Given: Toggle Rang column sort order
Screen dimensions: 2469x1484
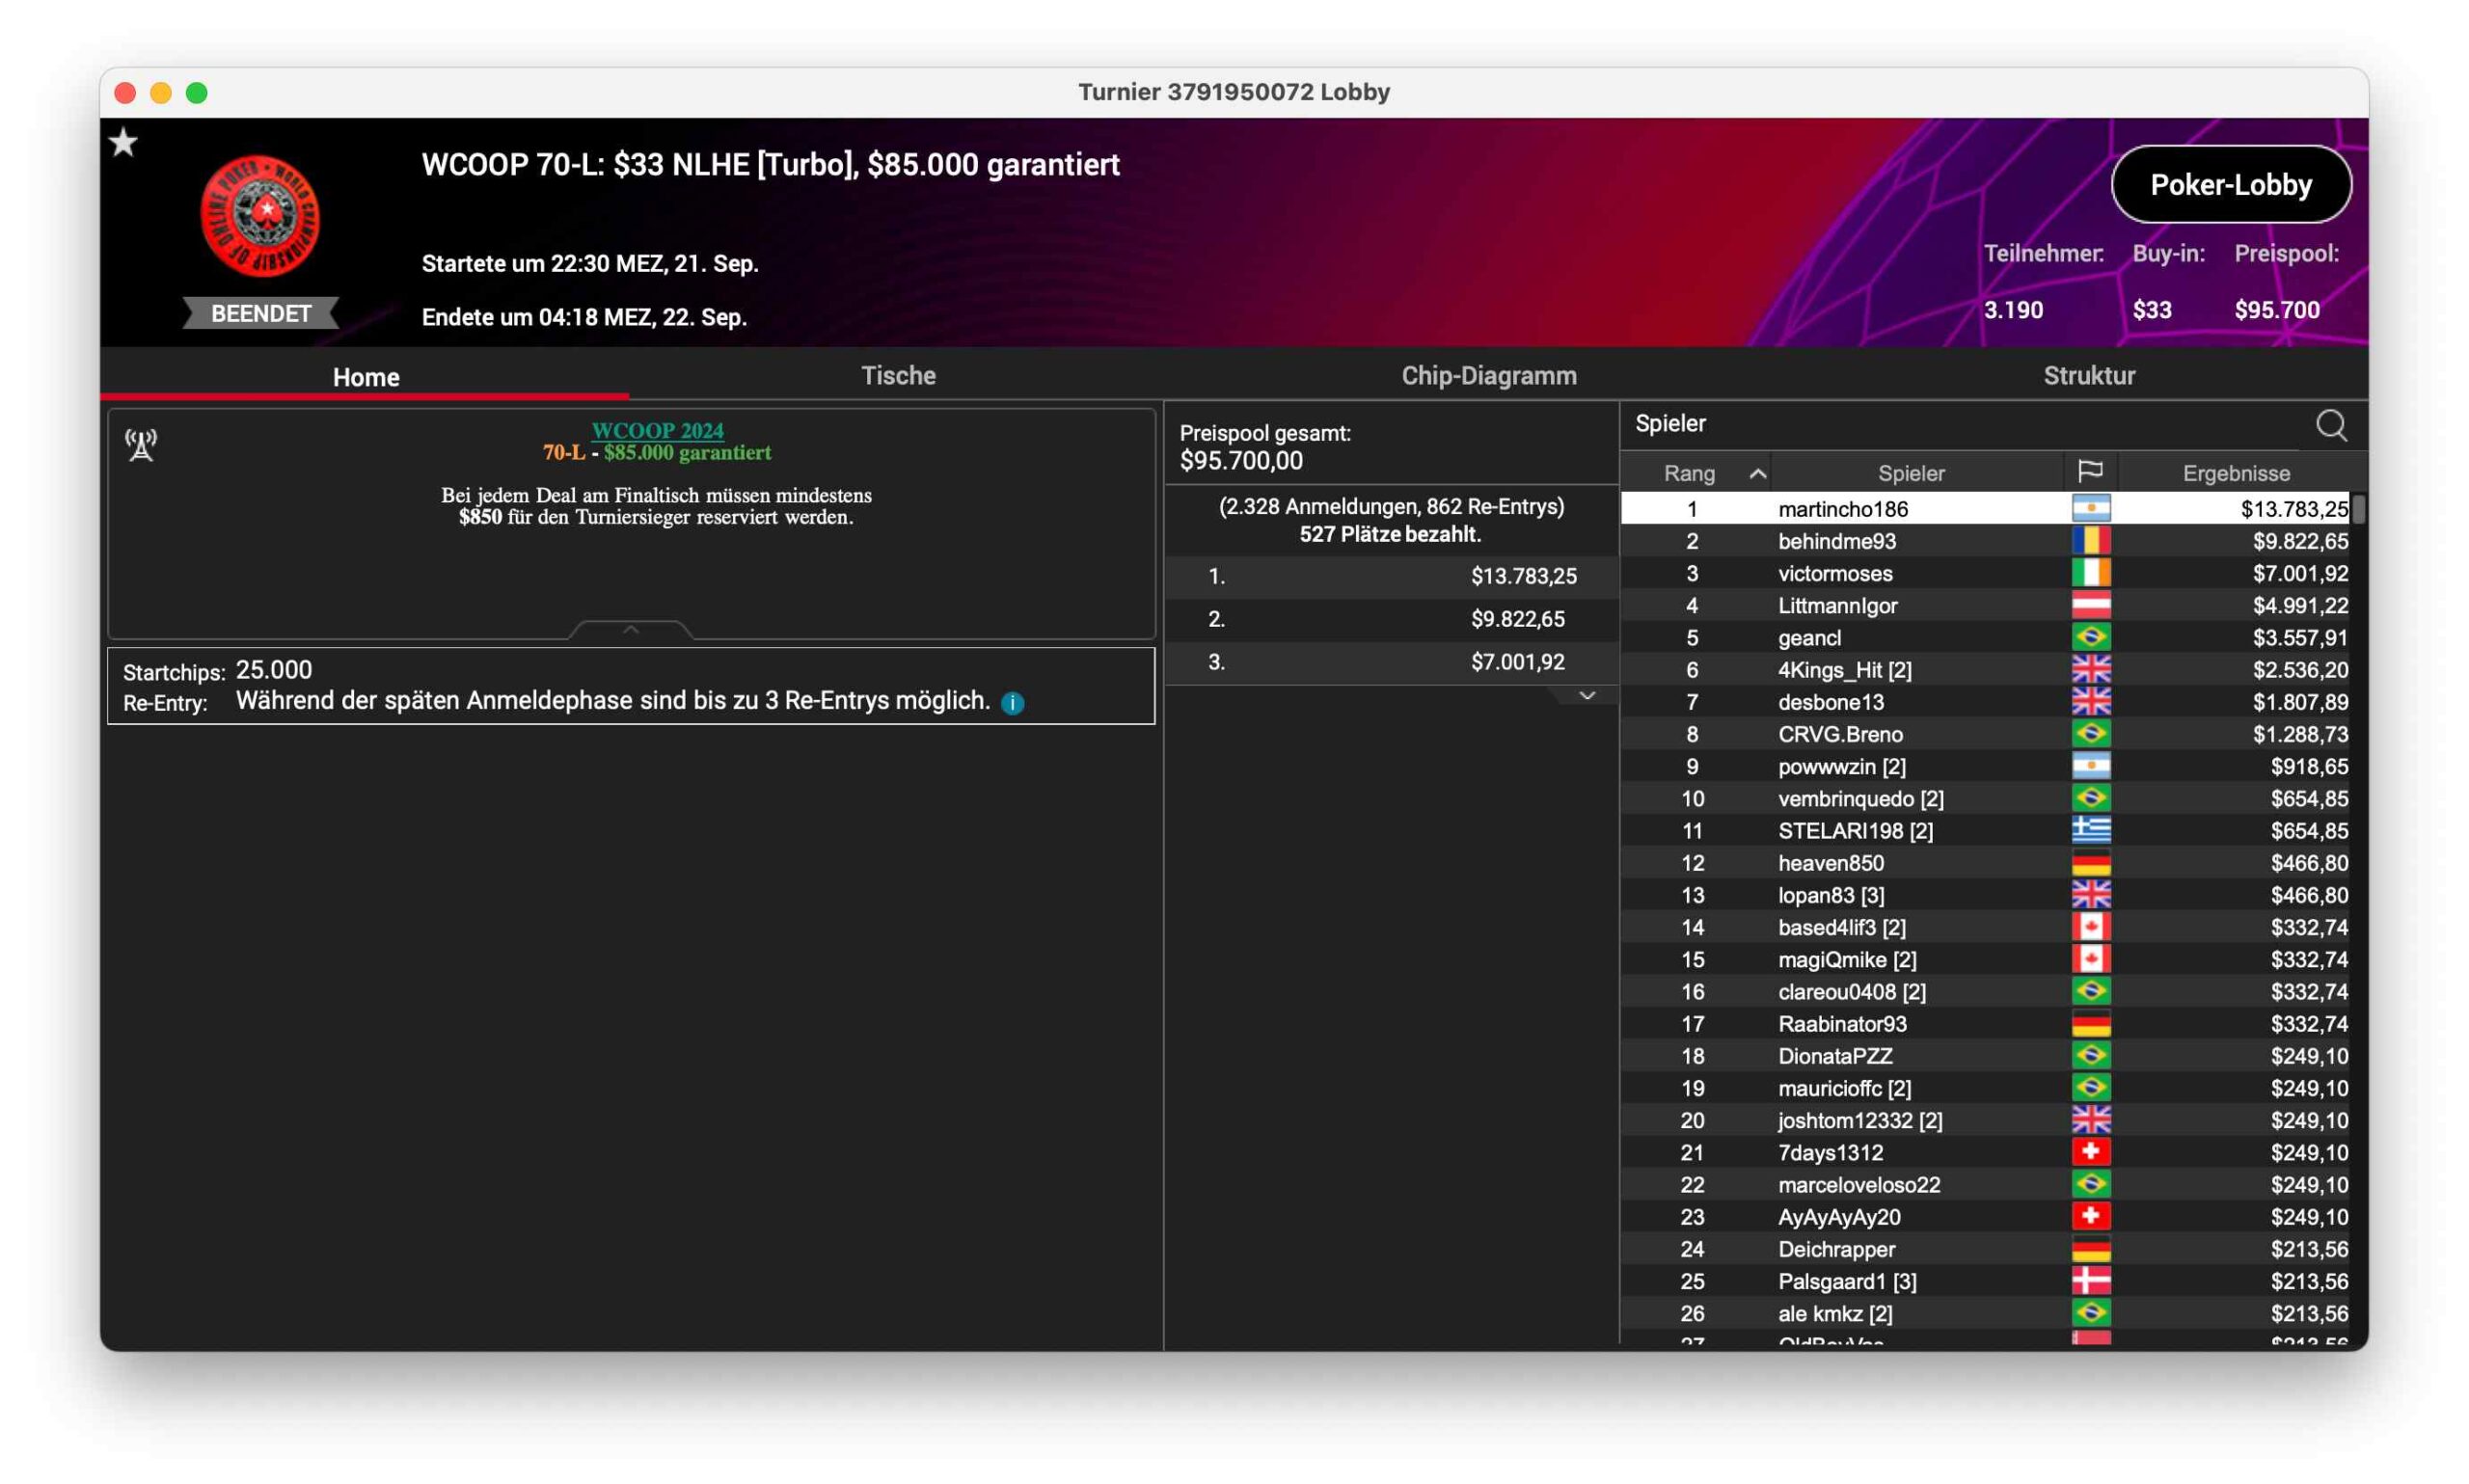Looking at the screenshot, I should click(x=1757, y=473).
